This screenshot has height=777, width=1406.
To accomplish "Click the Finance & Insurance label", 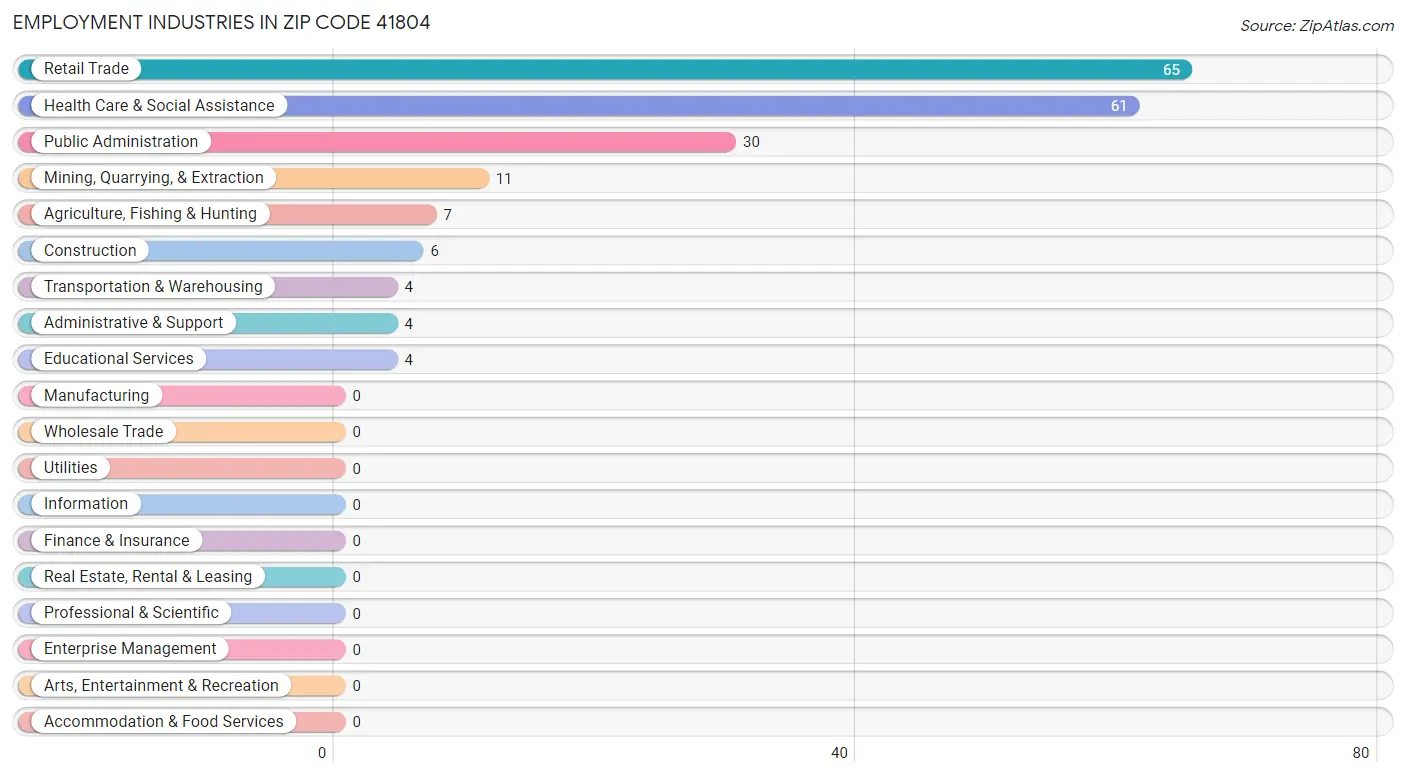I will click(117, 540).
